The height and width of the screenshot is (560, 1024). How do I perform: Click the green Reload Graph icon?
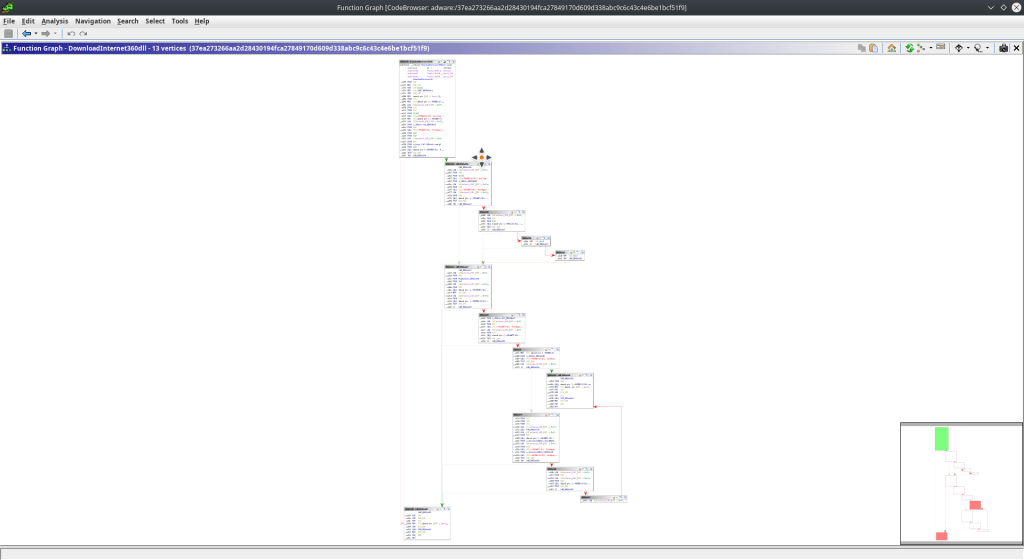click(x=909, y=48)
